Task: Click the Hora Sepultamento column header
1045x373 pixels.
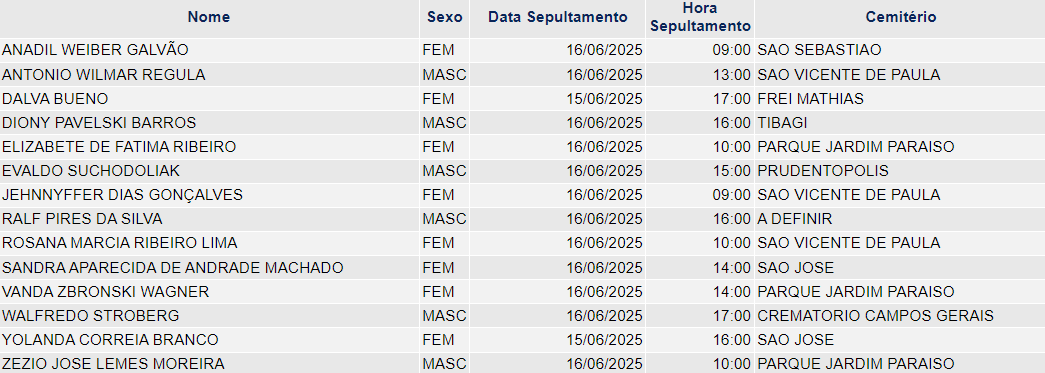Action: pyautogui.click(x=700, y=18)
